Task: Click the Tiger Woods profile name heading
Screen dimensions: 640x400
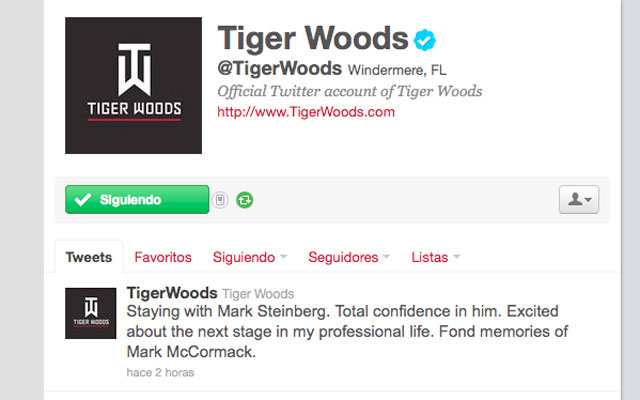Action: (x=313, y=39)
